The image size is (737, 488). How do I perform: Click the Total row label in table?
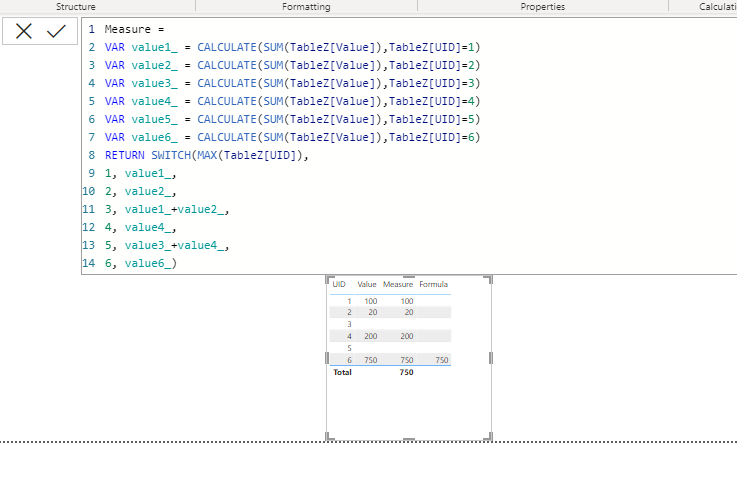(342, 372)
